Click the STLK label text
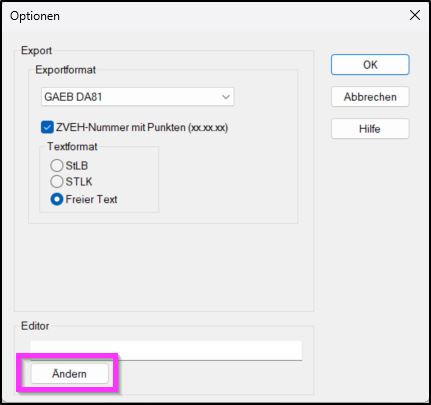The height and width of the screenshot is (405, 431). (x=79, y=182)
